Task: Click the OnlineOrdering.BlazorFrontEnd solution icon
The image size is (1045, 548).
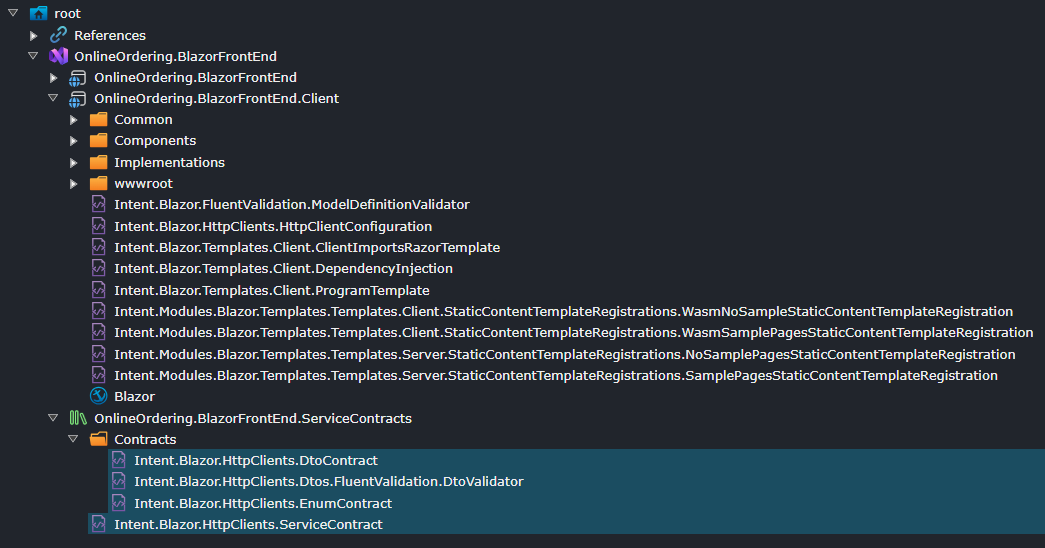Action: [x=58, y=56]
